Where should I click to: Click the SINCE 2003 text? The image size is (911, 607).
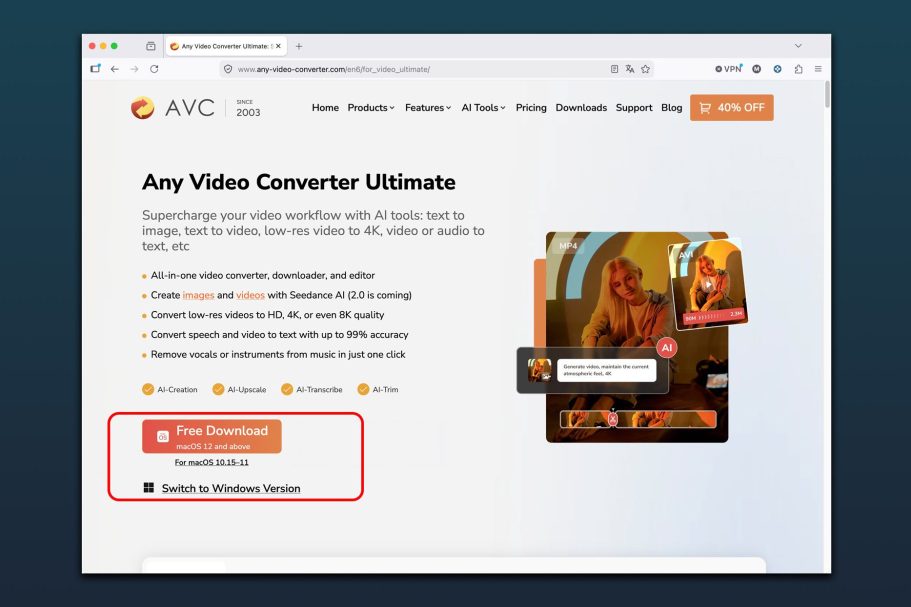click(248, 108)
